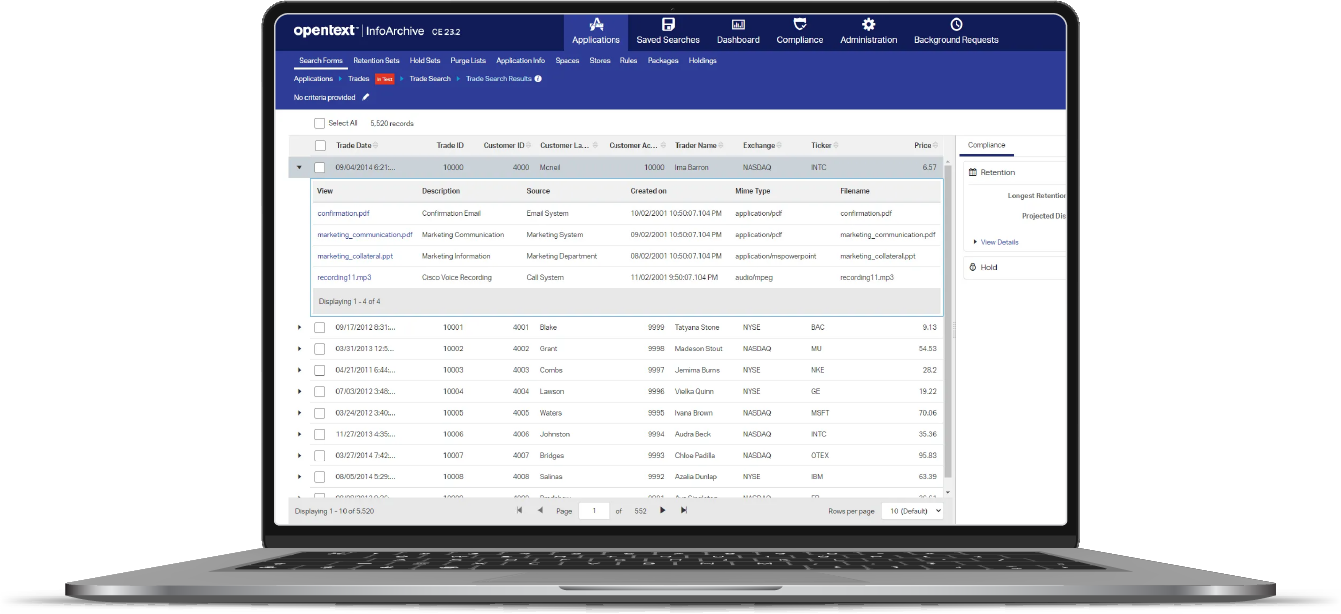Image resolution: width=1341 pixels, height=614 pixels.
Task: Open the Applications section
Action: click(595, 31)
